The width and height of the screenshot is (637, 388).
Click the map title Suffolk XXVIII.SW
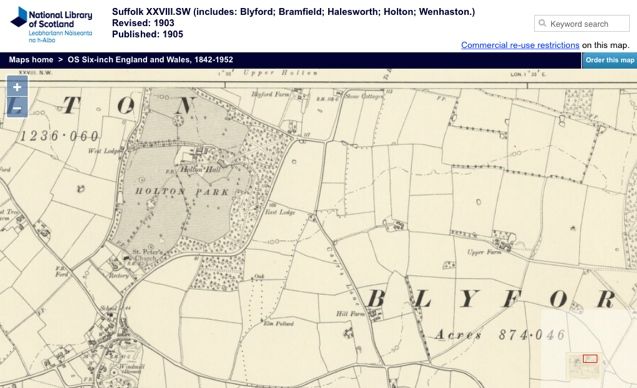point(151,12)
